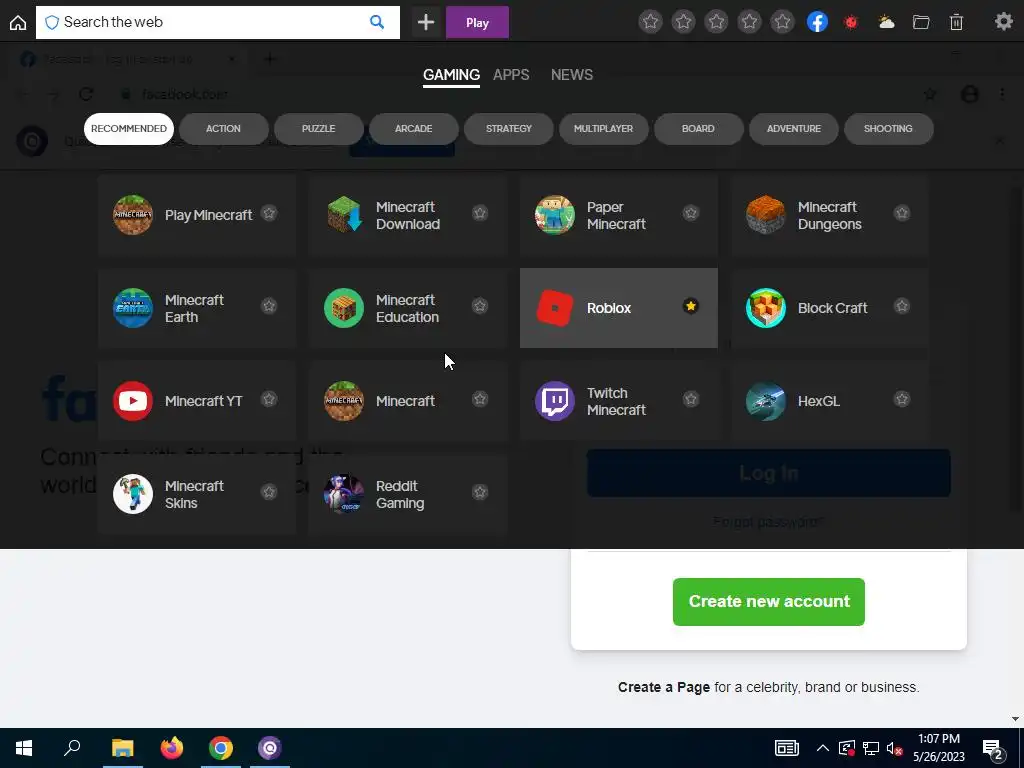
Task: Select the ADVENTURE category pill
Action: click(x=793, y=129)
